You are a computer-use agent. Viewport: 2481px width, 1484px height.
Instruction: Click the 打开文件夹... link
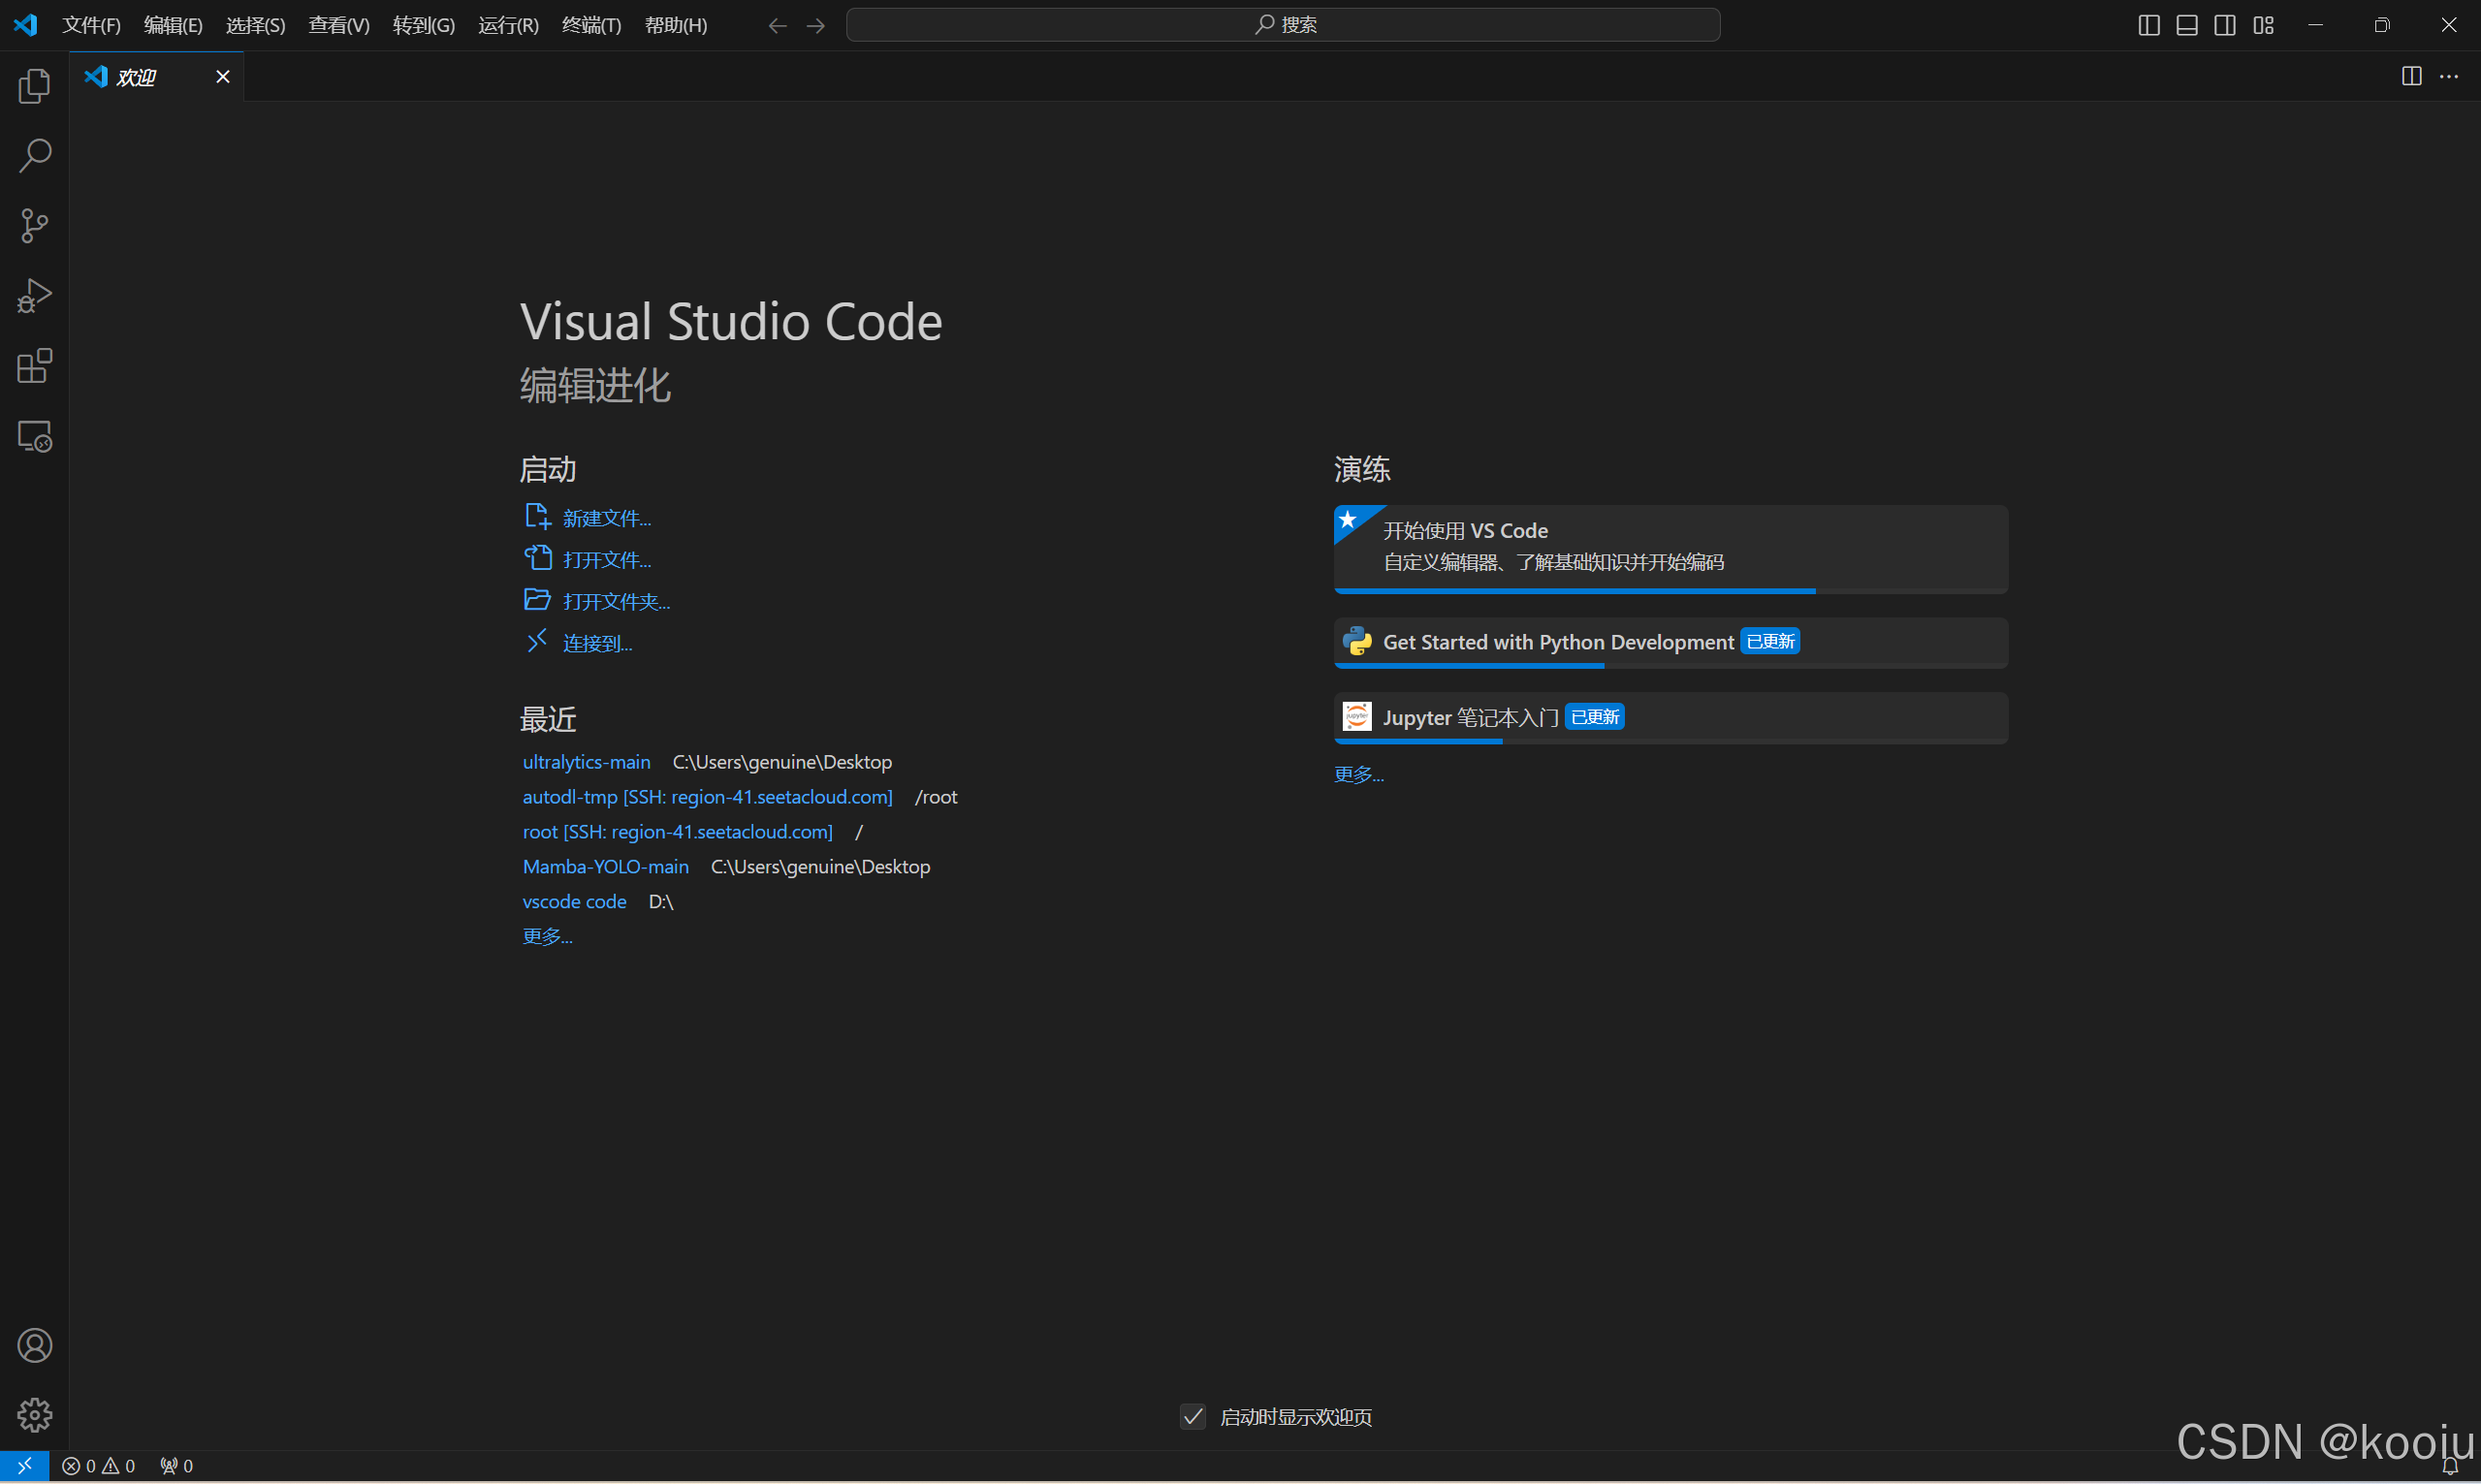[615, 602]
